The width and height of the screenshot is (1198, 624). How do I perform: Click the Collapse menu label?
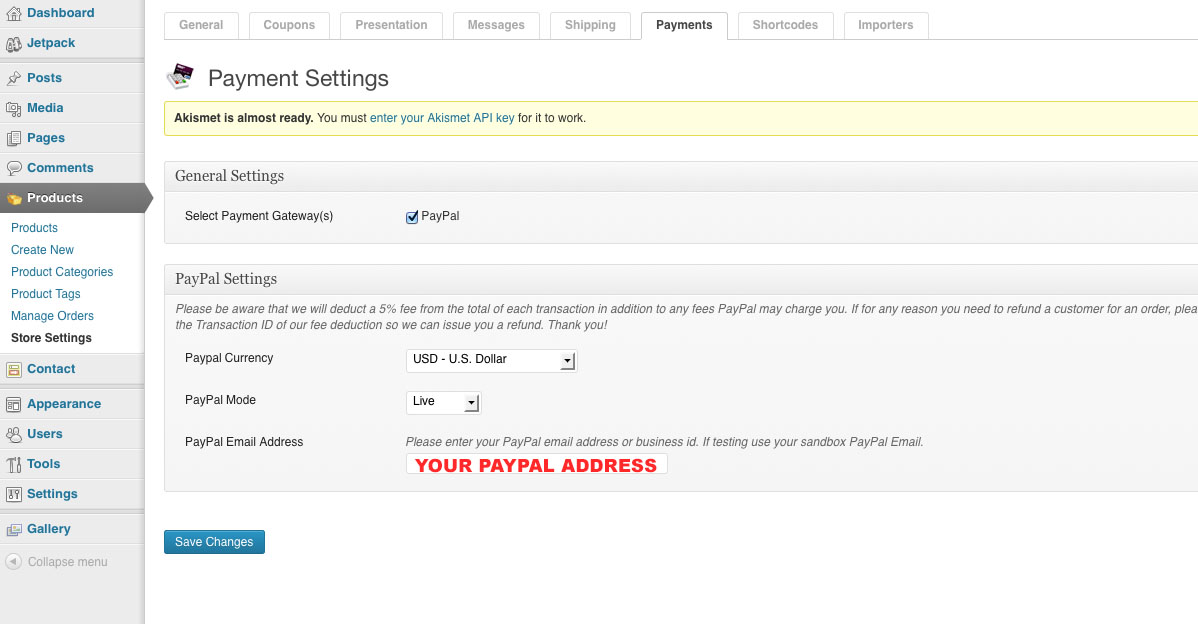point(67,562)
